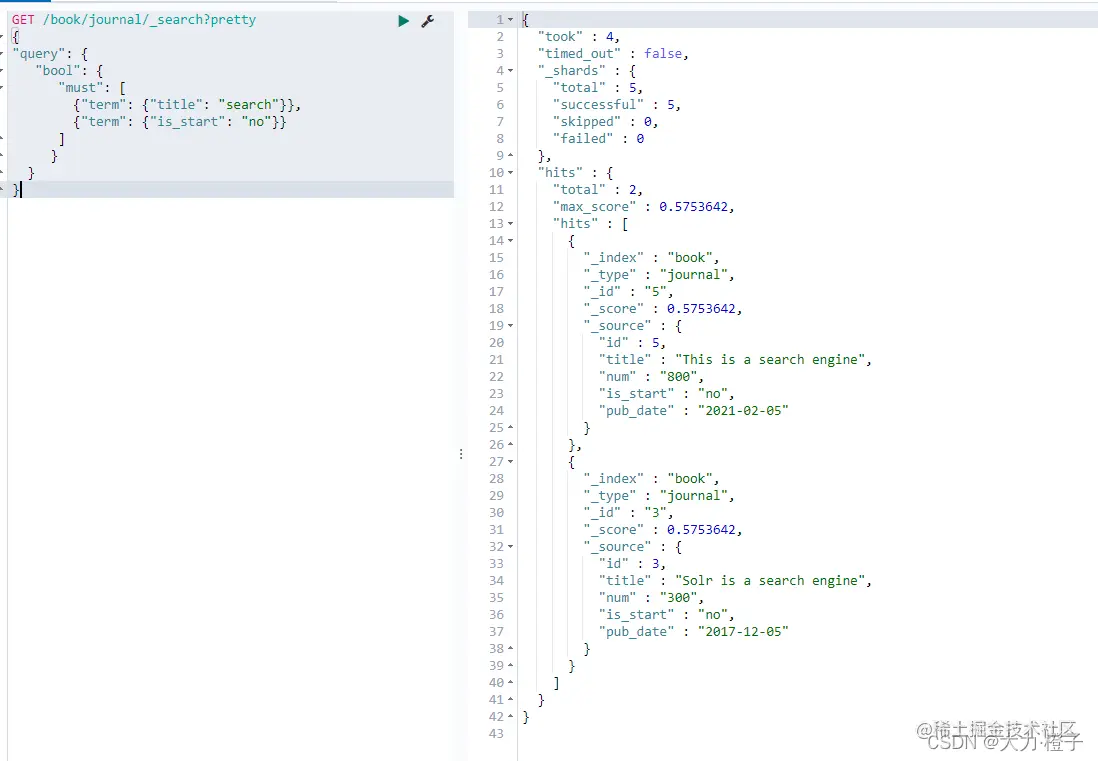The width and height of the screenshot is (1098, 761).
Task: Click the fold marker at line 25
Action: coord(510,428)
